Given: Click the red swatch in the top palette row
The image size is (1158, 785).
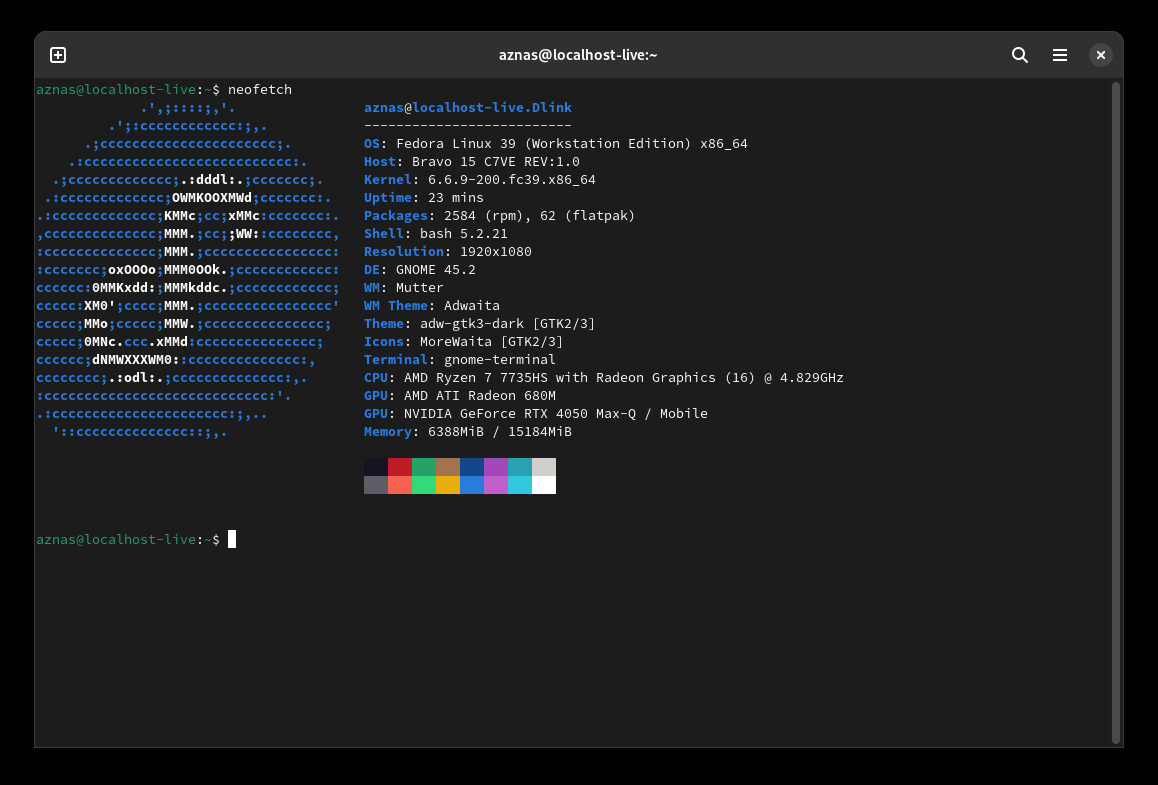Looking at the screenshot, I should tap(400, 467).
